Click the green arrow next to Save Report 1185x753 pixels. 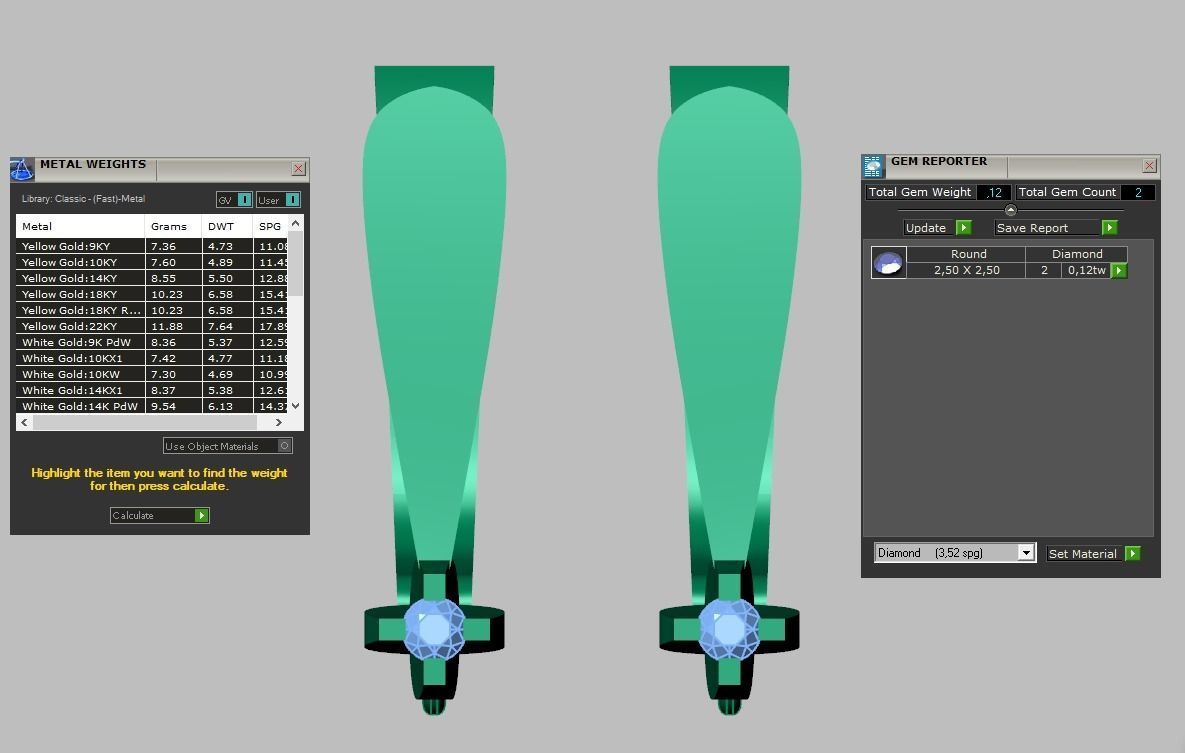(x=1109, y=228)
